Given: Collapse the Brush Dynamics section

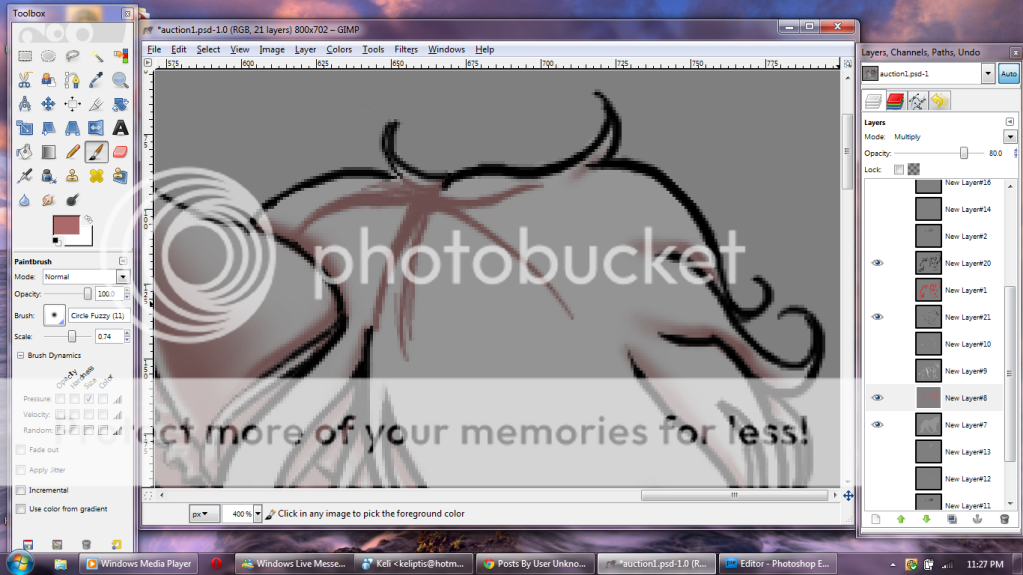Looking at the screenshot, I should click(19, 355).
